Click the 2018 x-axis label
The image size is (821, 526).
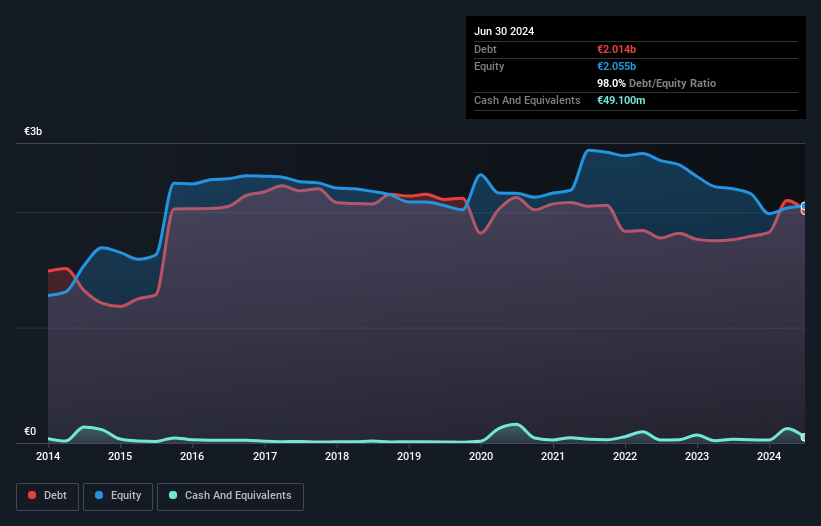point(337,456)
